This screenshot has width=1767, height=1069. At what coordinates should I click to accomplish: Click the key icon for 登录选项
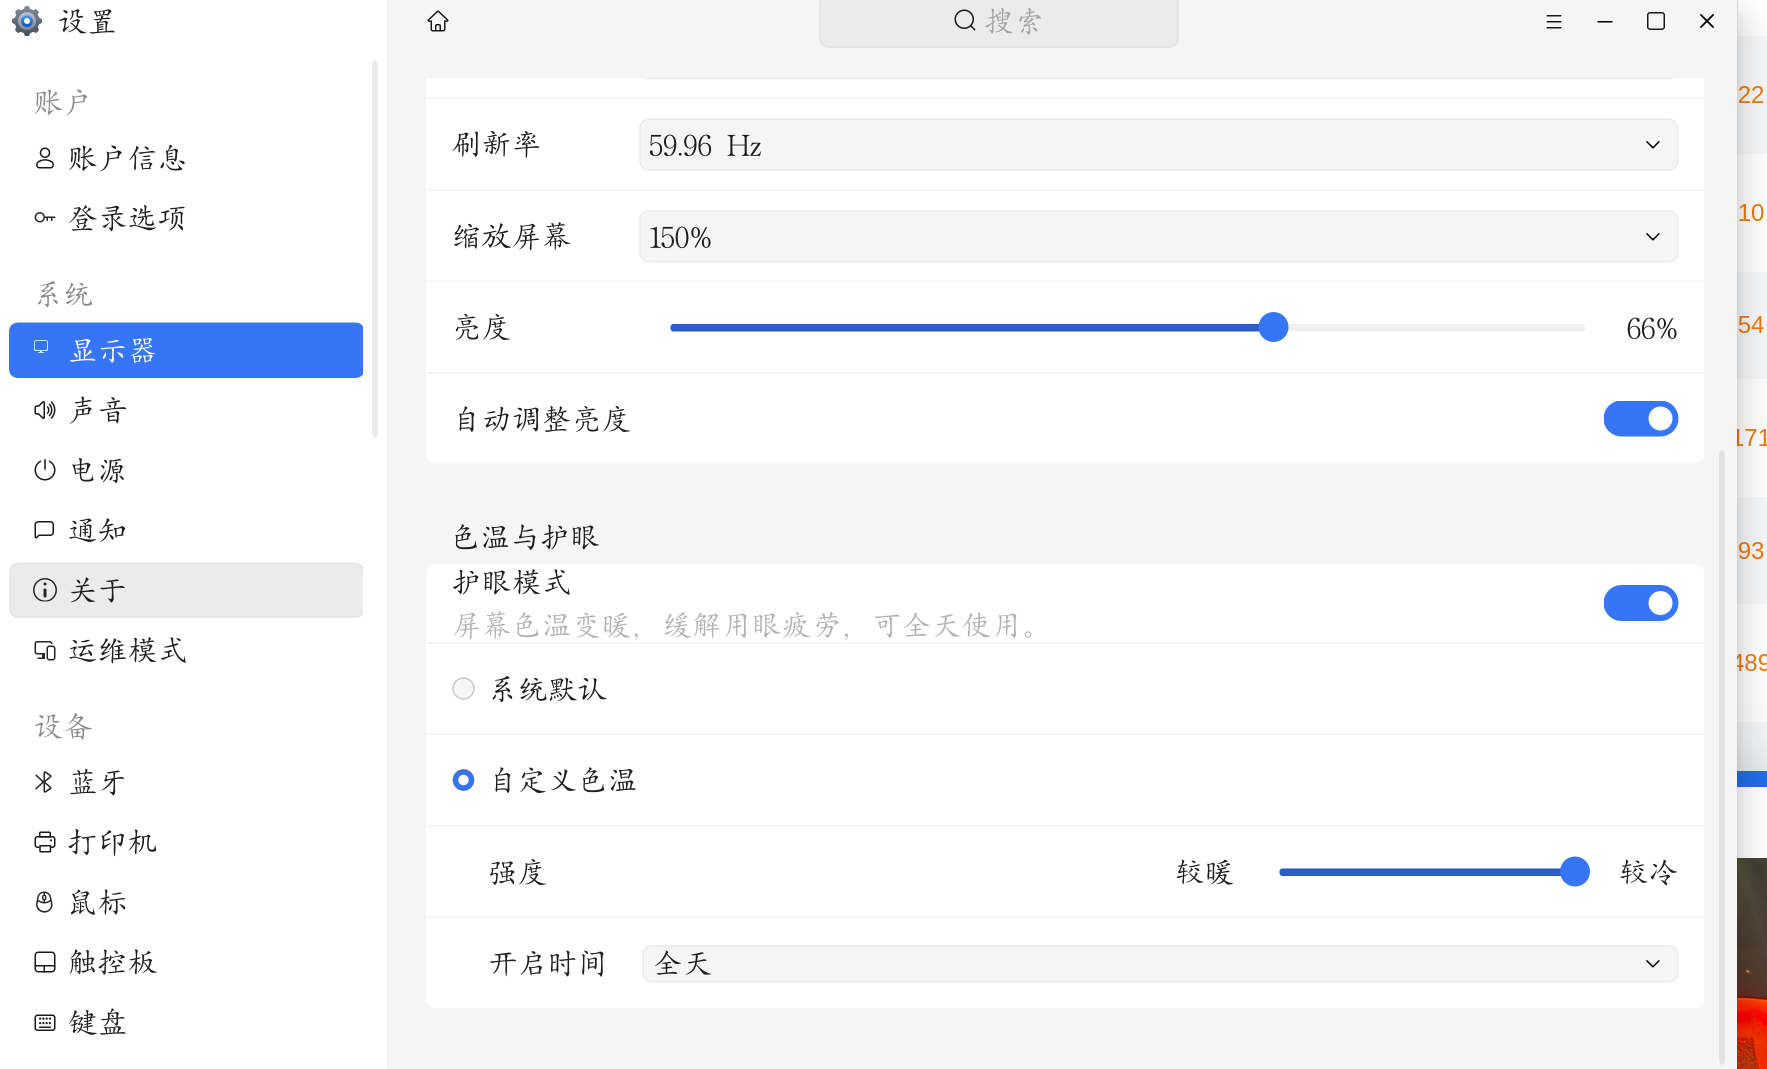click(x=45, y=218)
